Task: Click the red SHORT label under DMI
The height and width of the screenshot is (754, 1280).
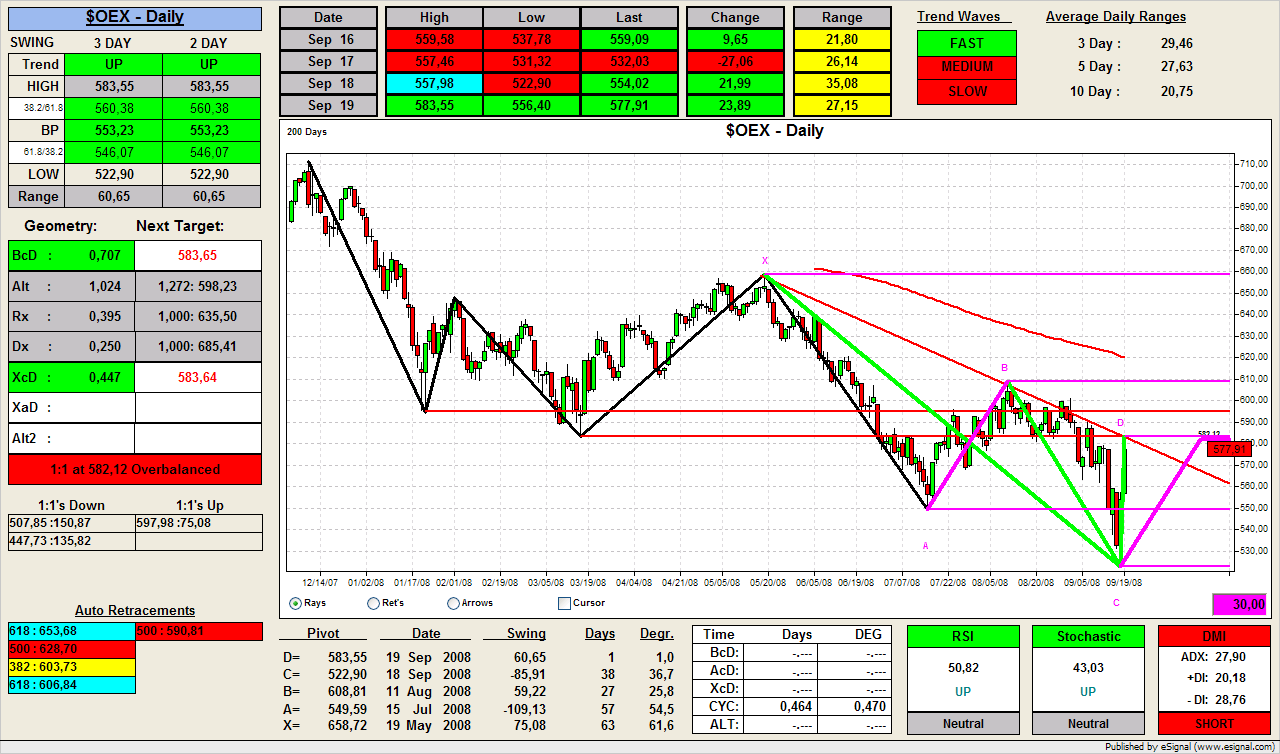Action: click(x=1213, y=723)
